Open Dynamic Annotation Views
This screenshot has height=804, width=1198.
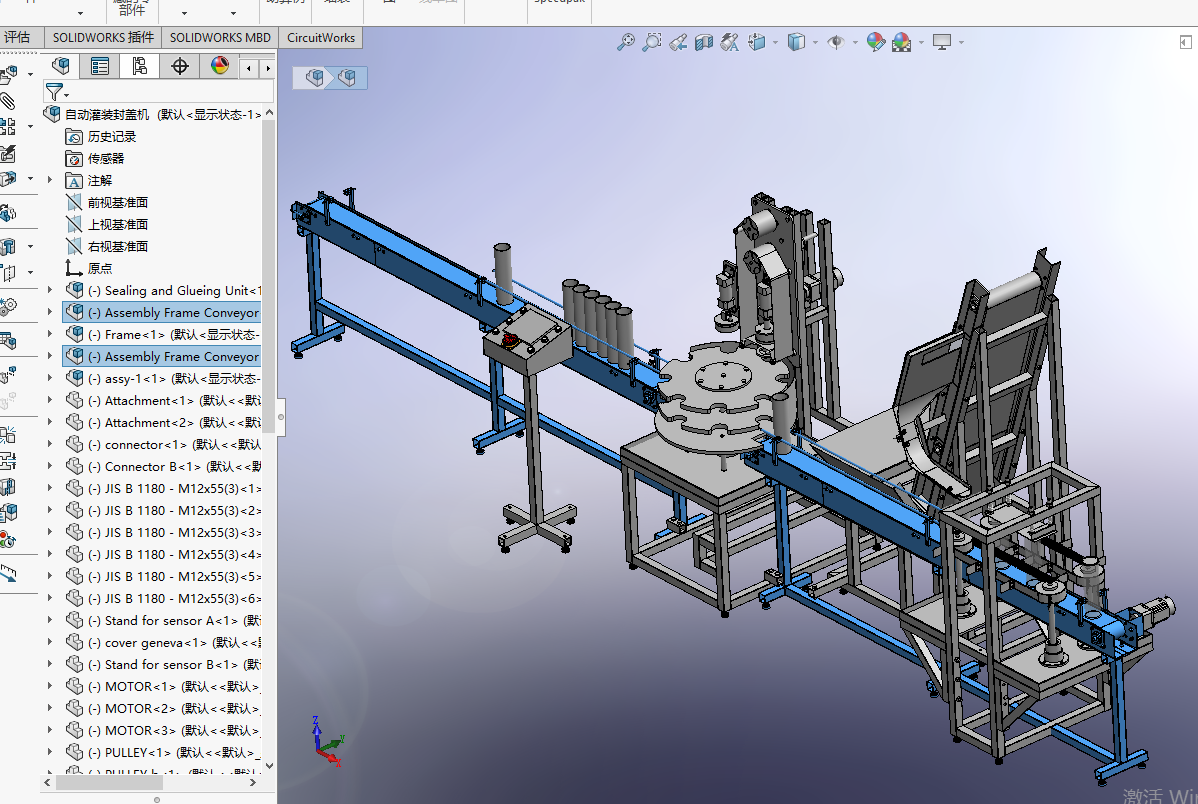coord(730,42)
